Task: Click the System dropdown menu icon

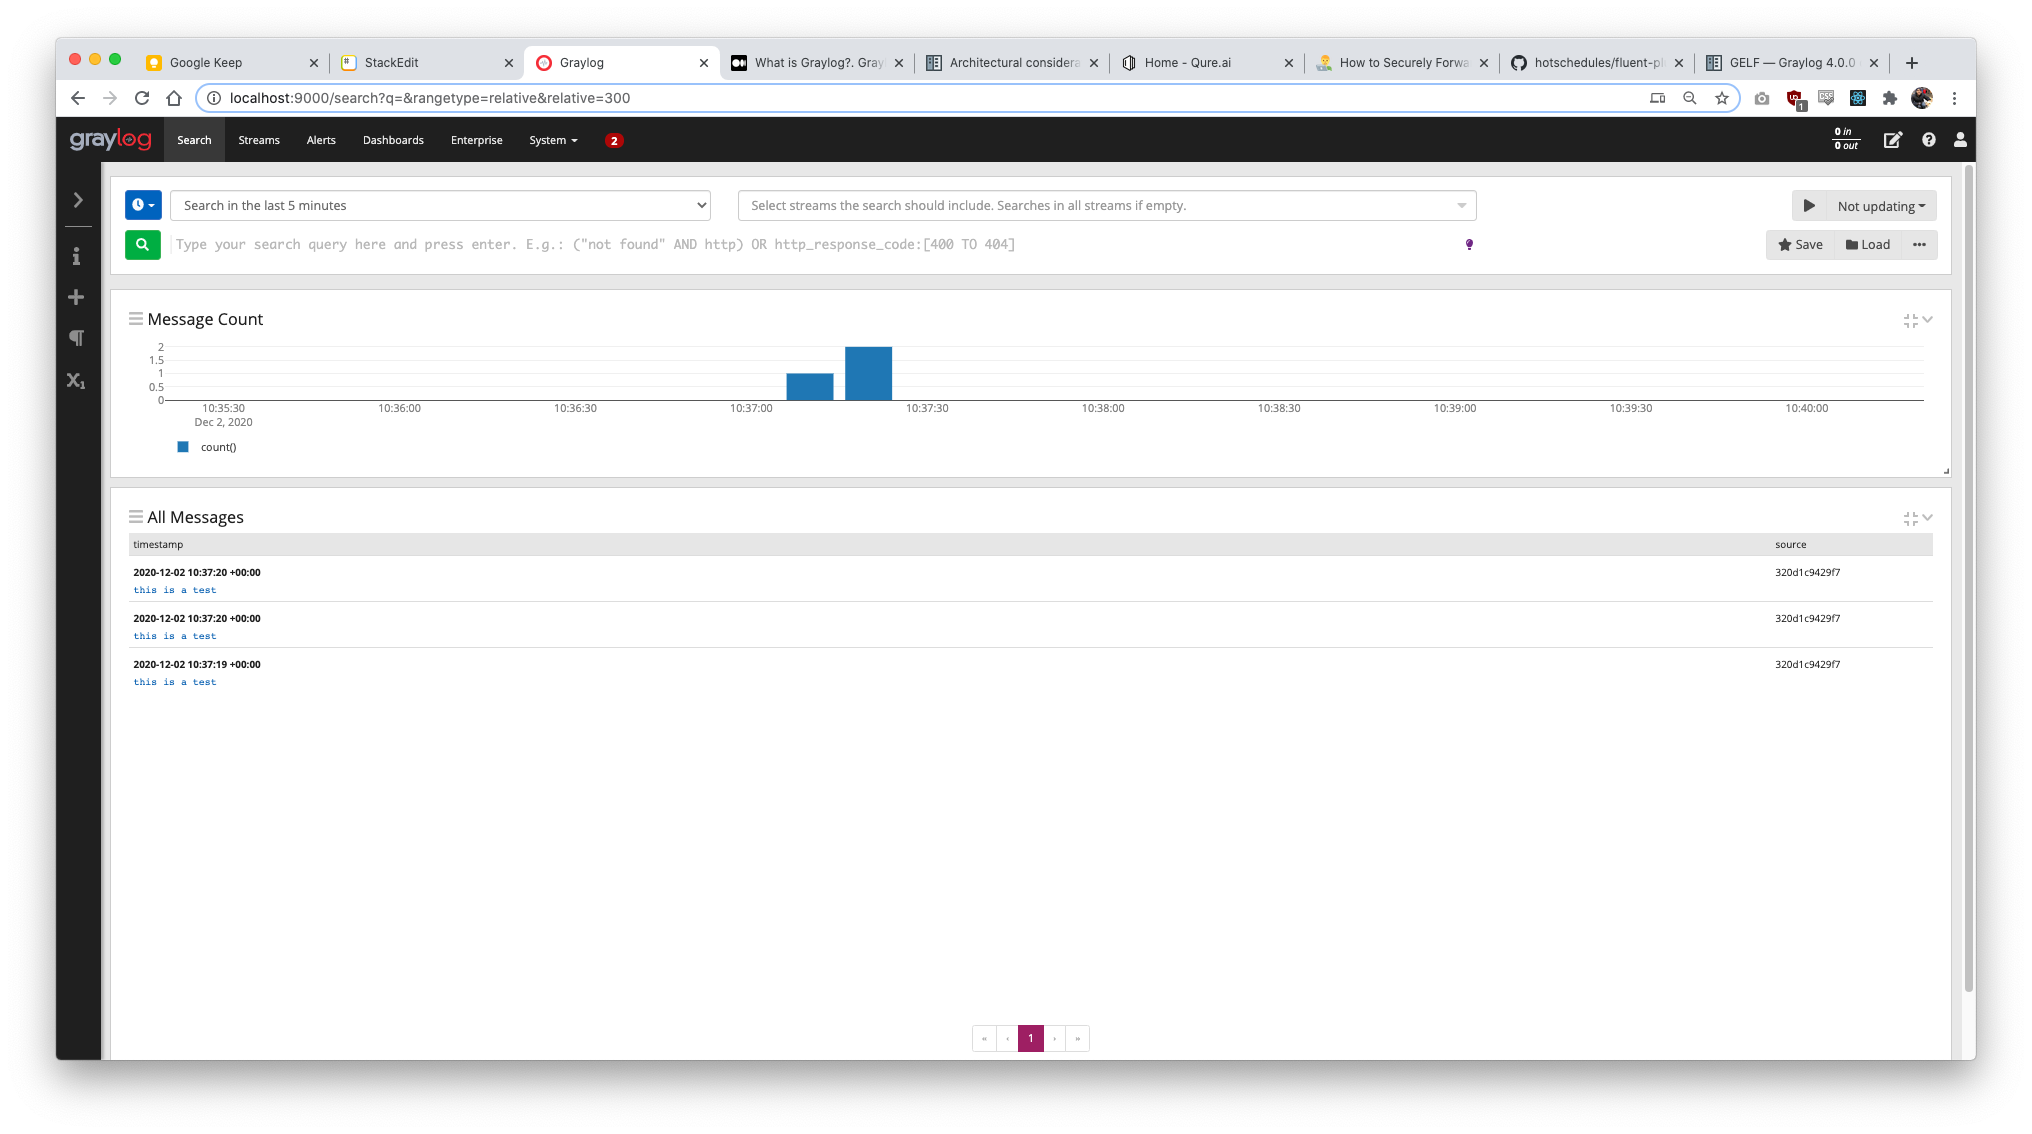Action: (575, 139)
